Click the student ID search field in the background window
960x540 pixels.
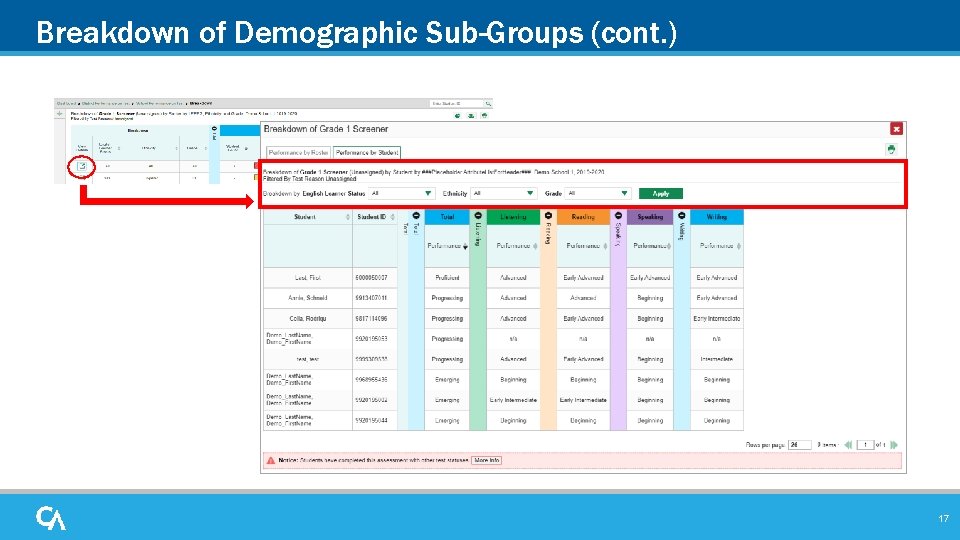[x=457, y=104]
